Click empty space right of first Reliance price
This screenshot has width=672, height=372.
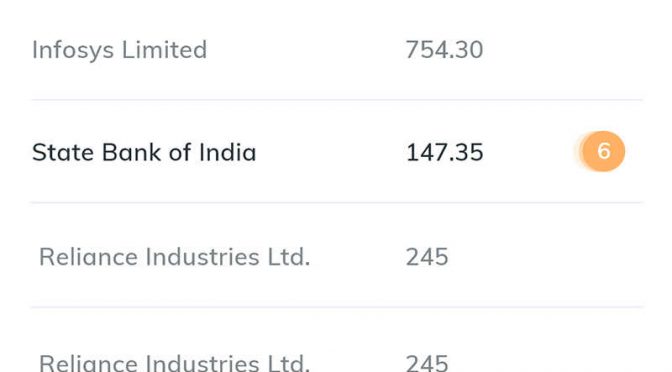(x=544, y=257)
